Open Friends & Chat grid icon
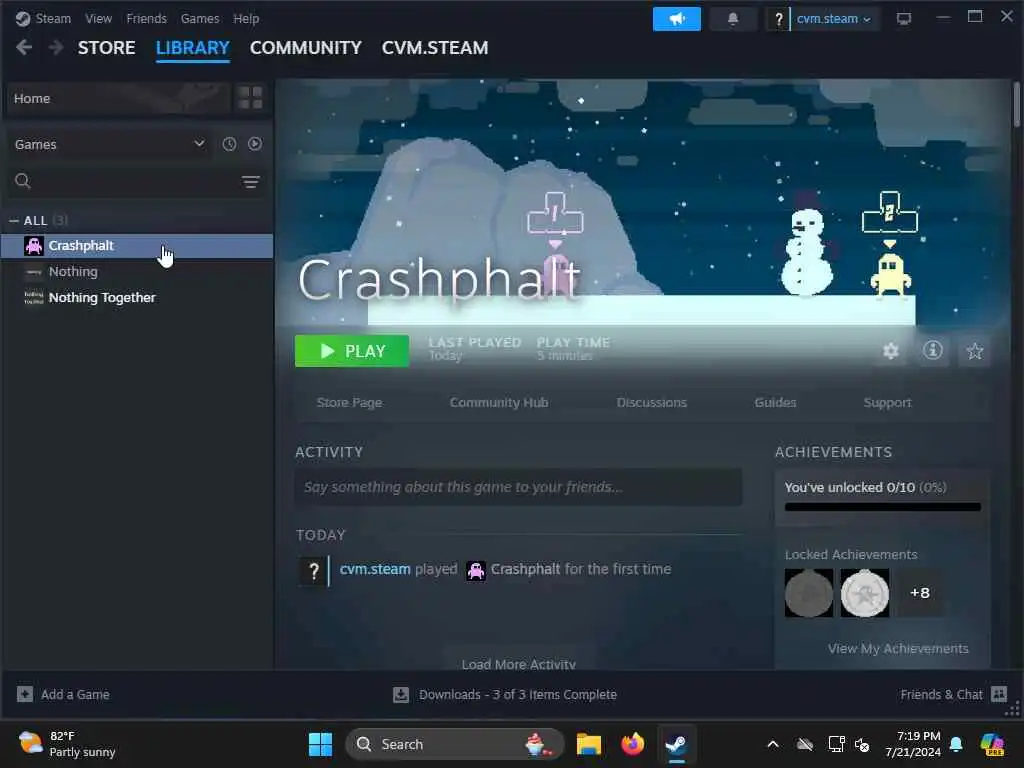This screenshot has height=768, width=1024. point(999,694)
